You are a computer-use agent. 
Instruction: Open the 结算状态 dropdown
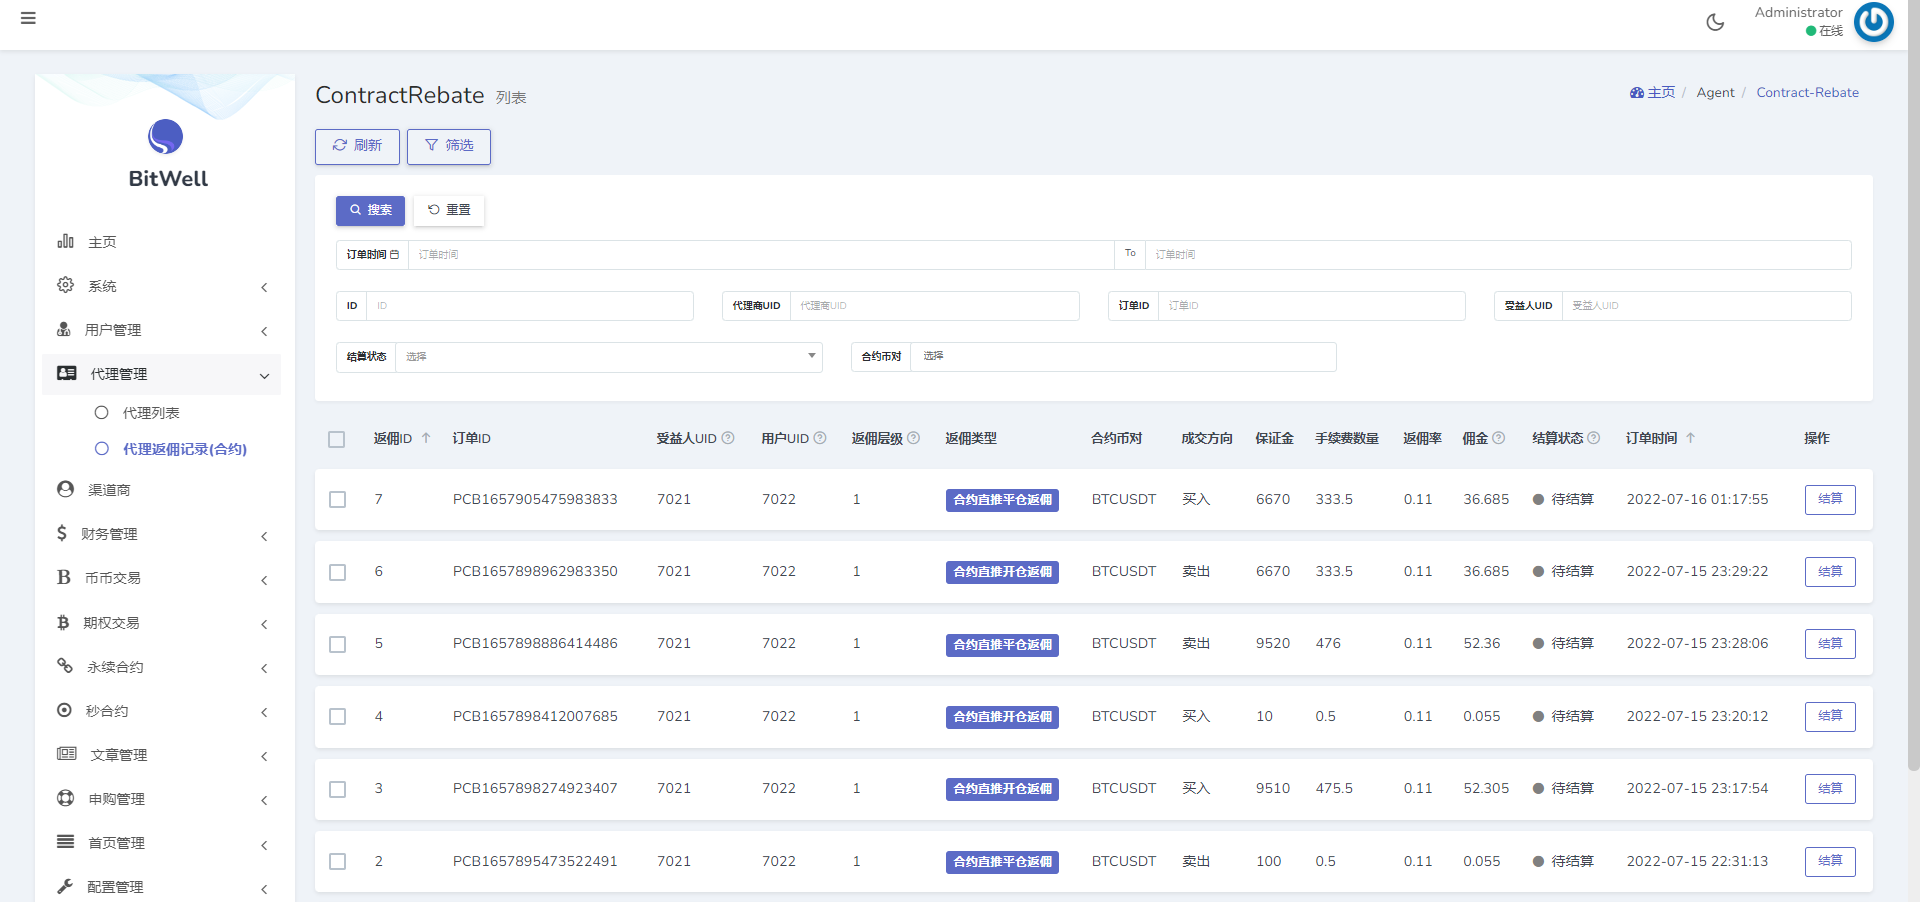(608, 357)
